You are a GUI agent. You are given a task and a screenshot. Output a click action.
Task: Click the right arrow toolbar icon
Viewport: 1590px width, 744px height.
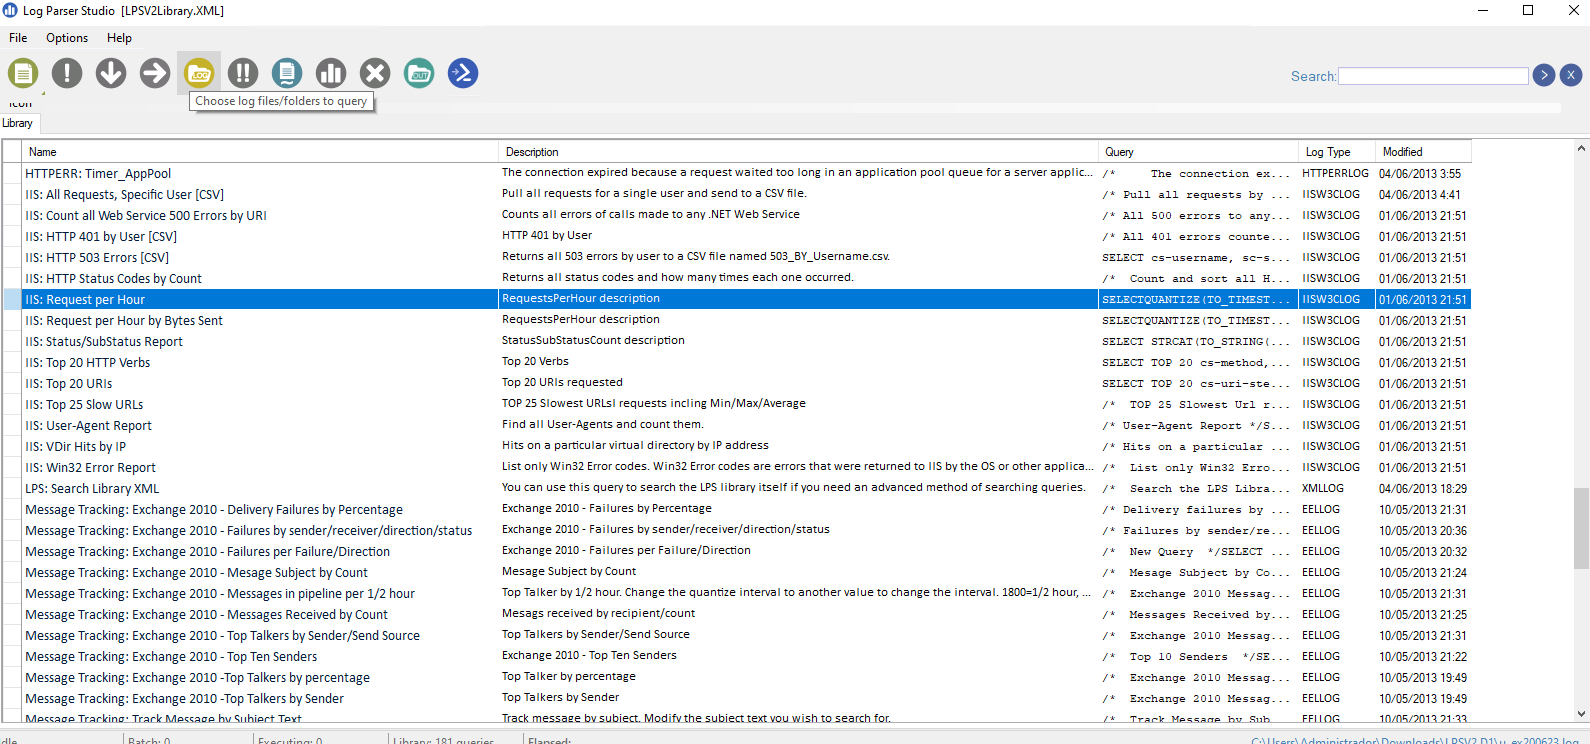(155, 73)
